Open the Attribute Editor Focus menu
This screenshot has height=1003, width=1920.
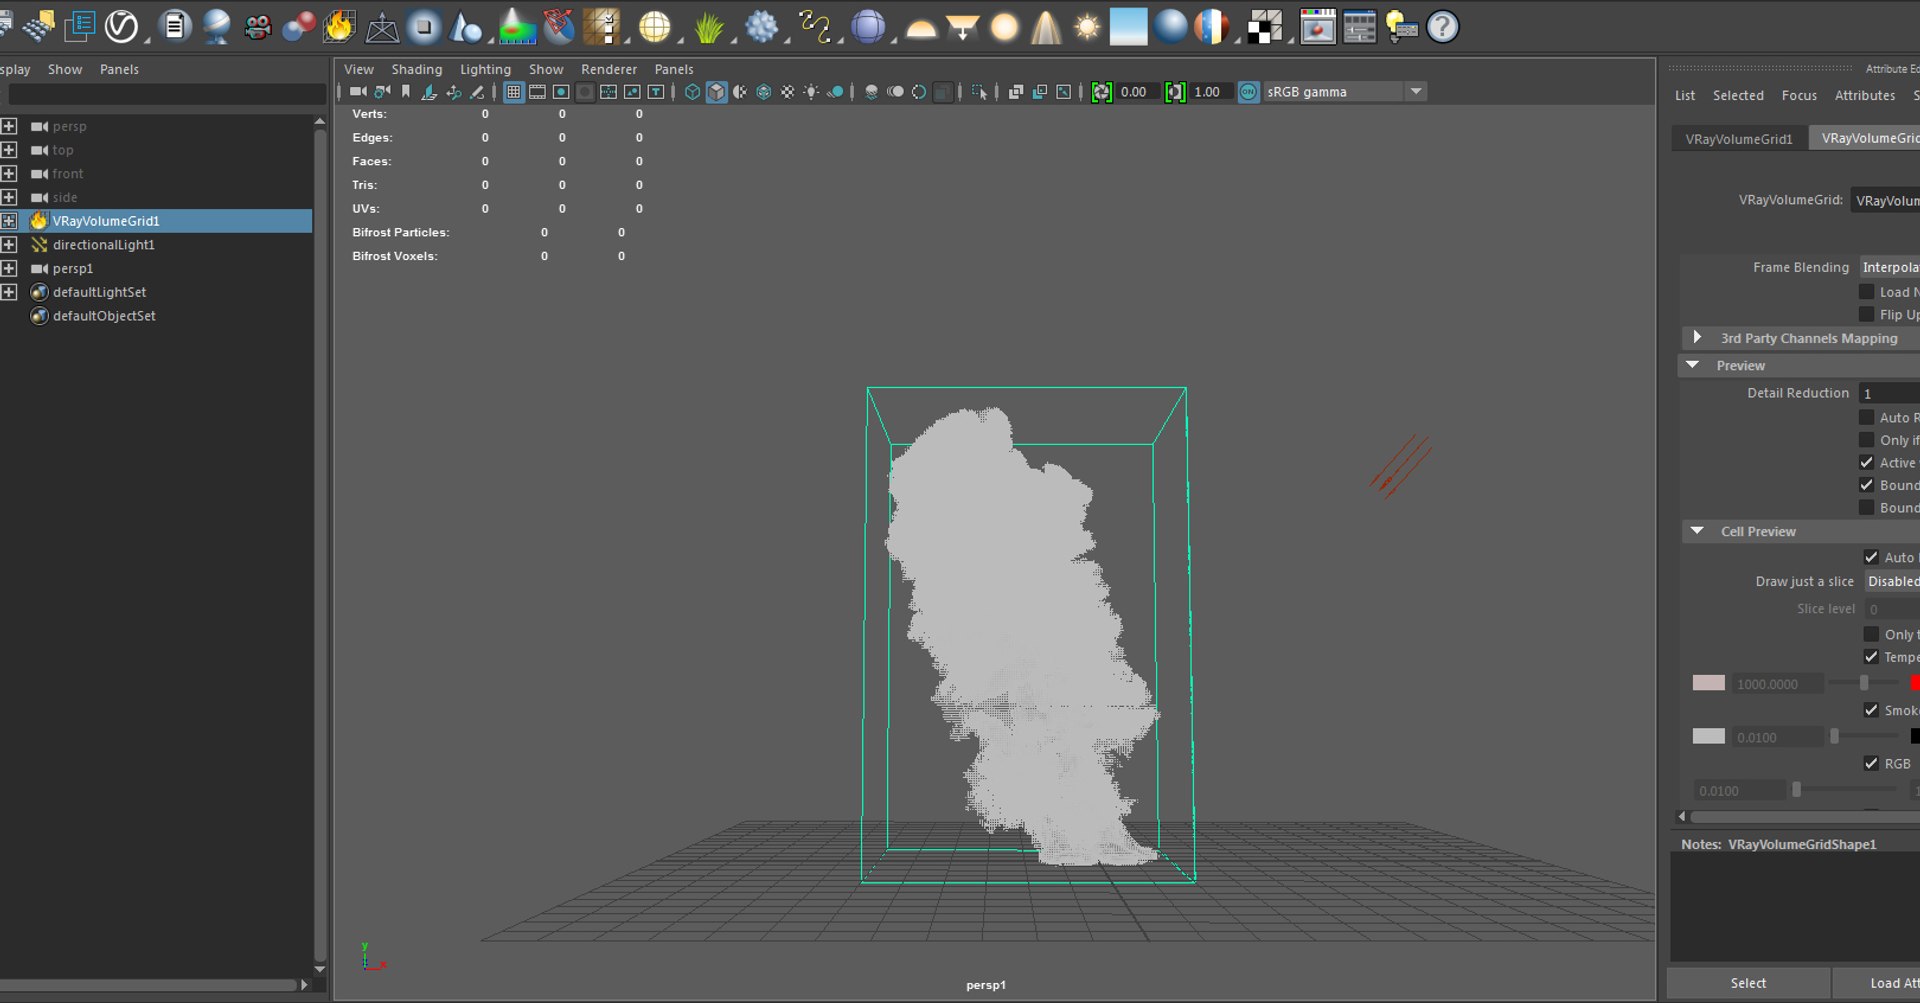point(1799,95)
